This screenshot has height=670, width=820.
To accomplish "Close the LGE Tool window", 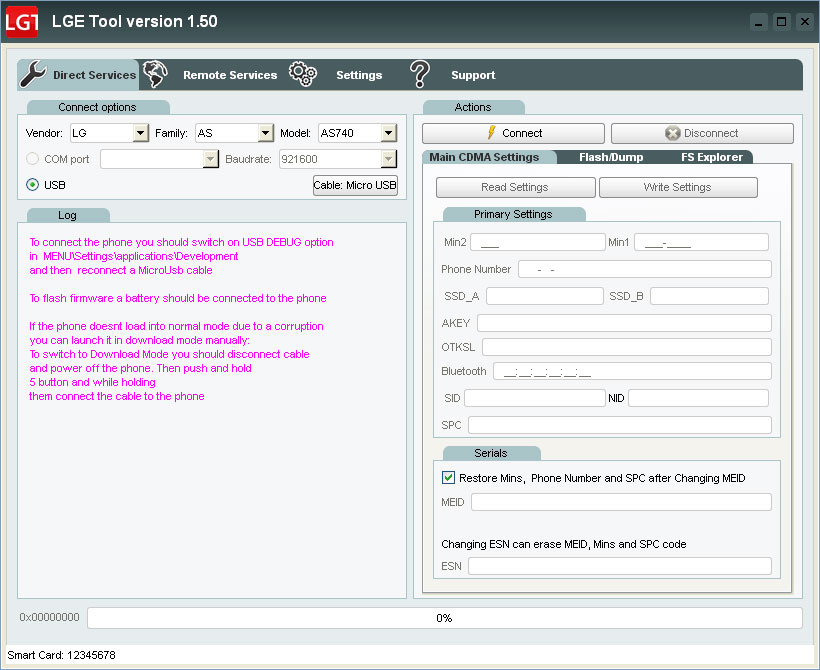I will click(x=805, y=22).
